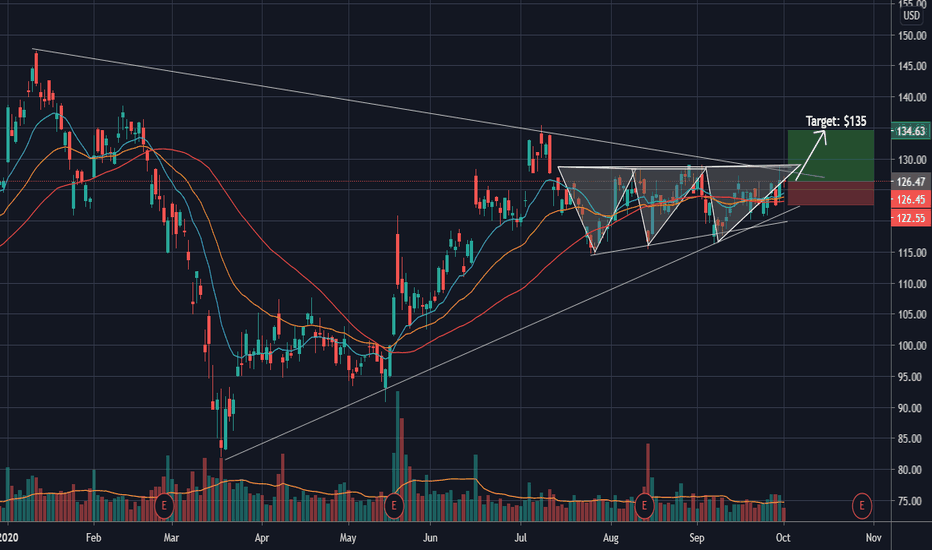
Task: Click the Aug label on the time axis
Action: click(x=610, y=538)
